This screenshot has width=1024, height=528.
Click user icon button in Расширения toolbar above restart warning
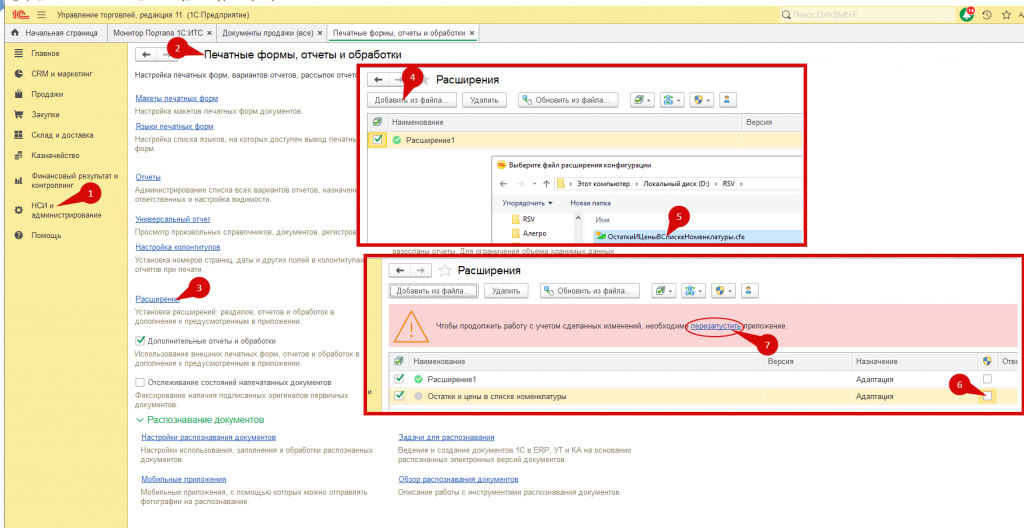[749, 290]
